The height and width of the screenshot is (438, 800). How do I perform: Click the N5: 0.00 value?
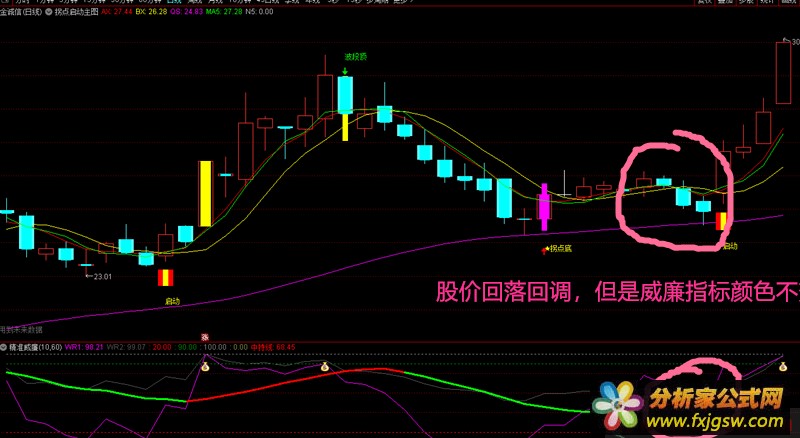pos(259,12)
